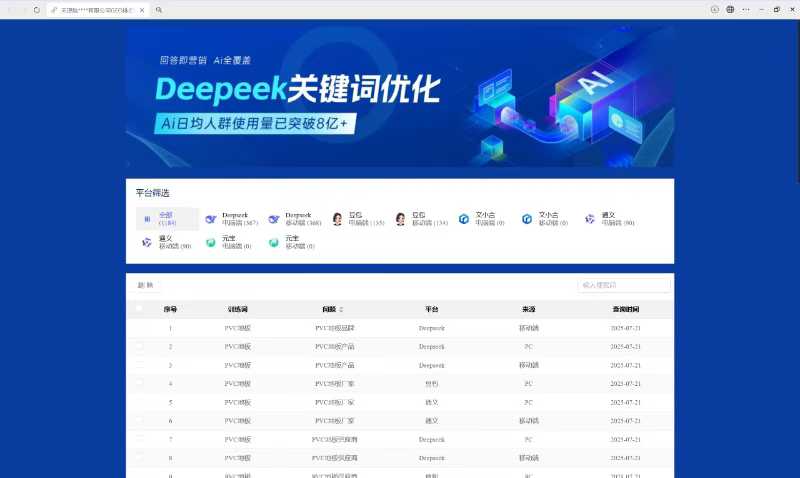Reload the page with the refresh icon
This screenshot has height=478, width=800.
click(37, 10)
